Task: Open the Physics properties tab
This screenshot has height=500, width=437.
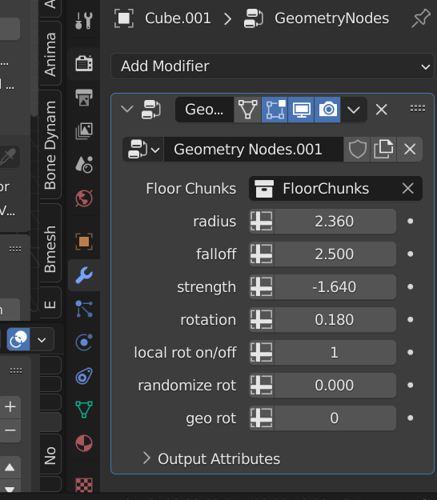Action: (84, 342)
